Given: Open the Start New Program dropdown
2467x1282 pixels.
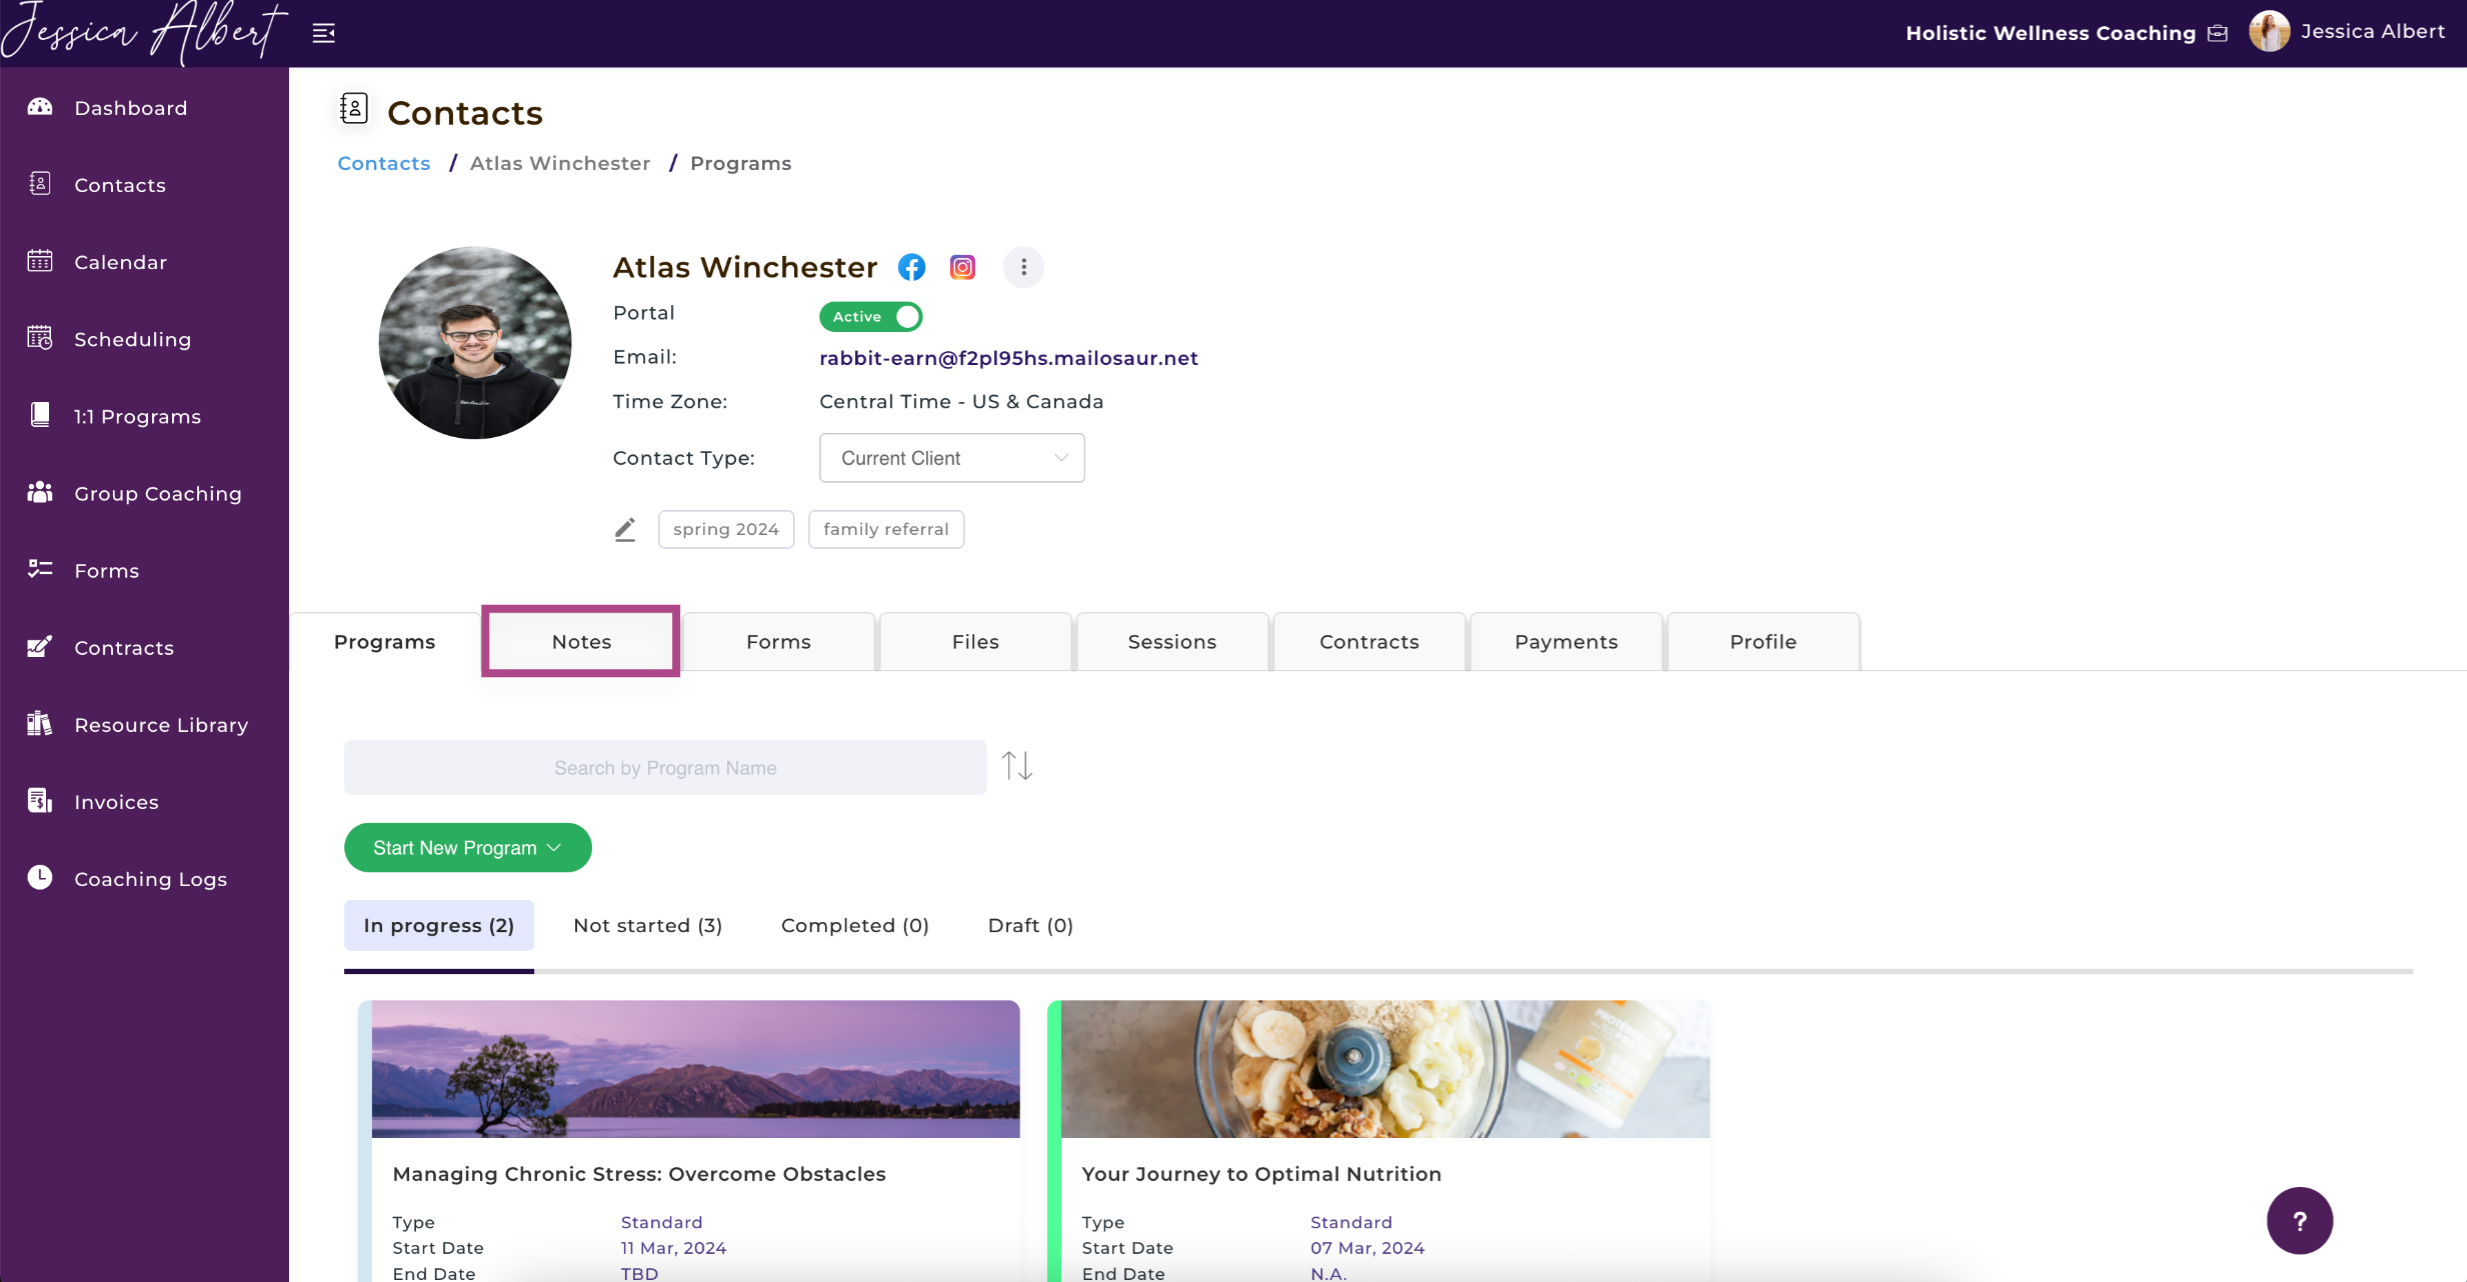Looking at the screenshot, I should [x=468, y=847].
